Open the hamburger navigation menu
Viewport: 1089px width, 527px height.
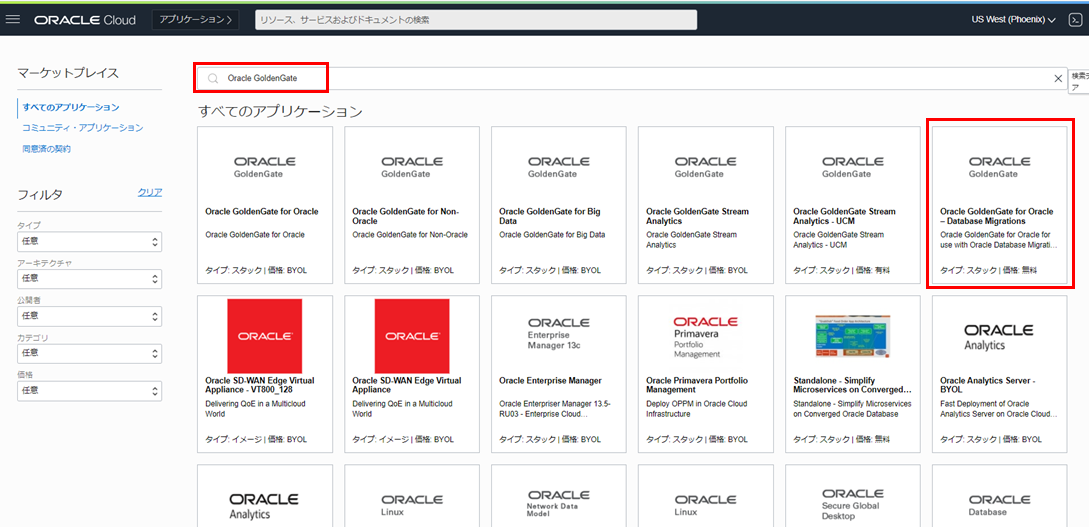coord(13,19)
